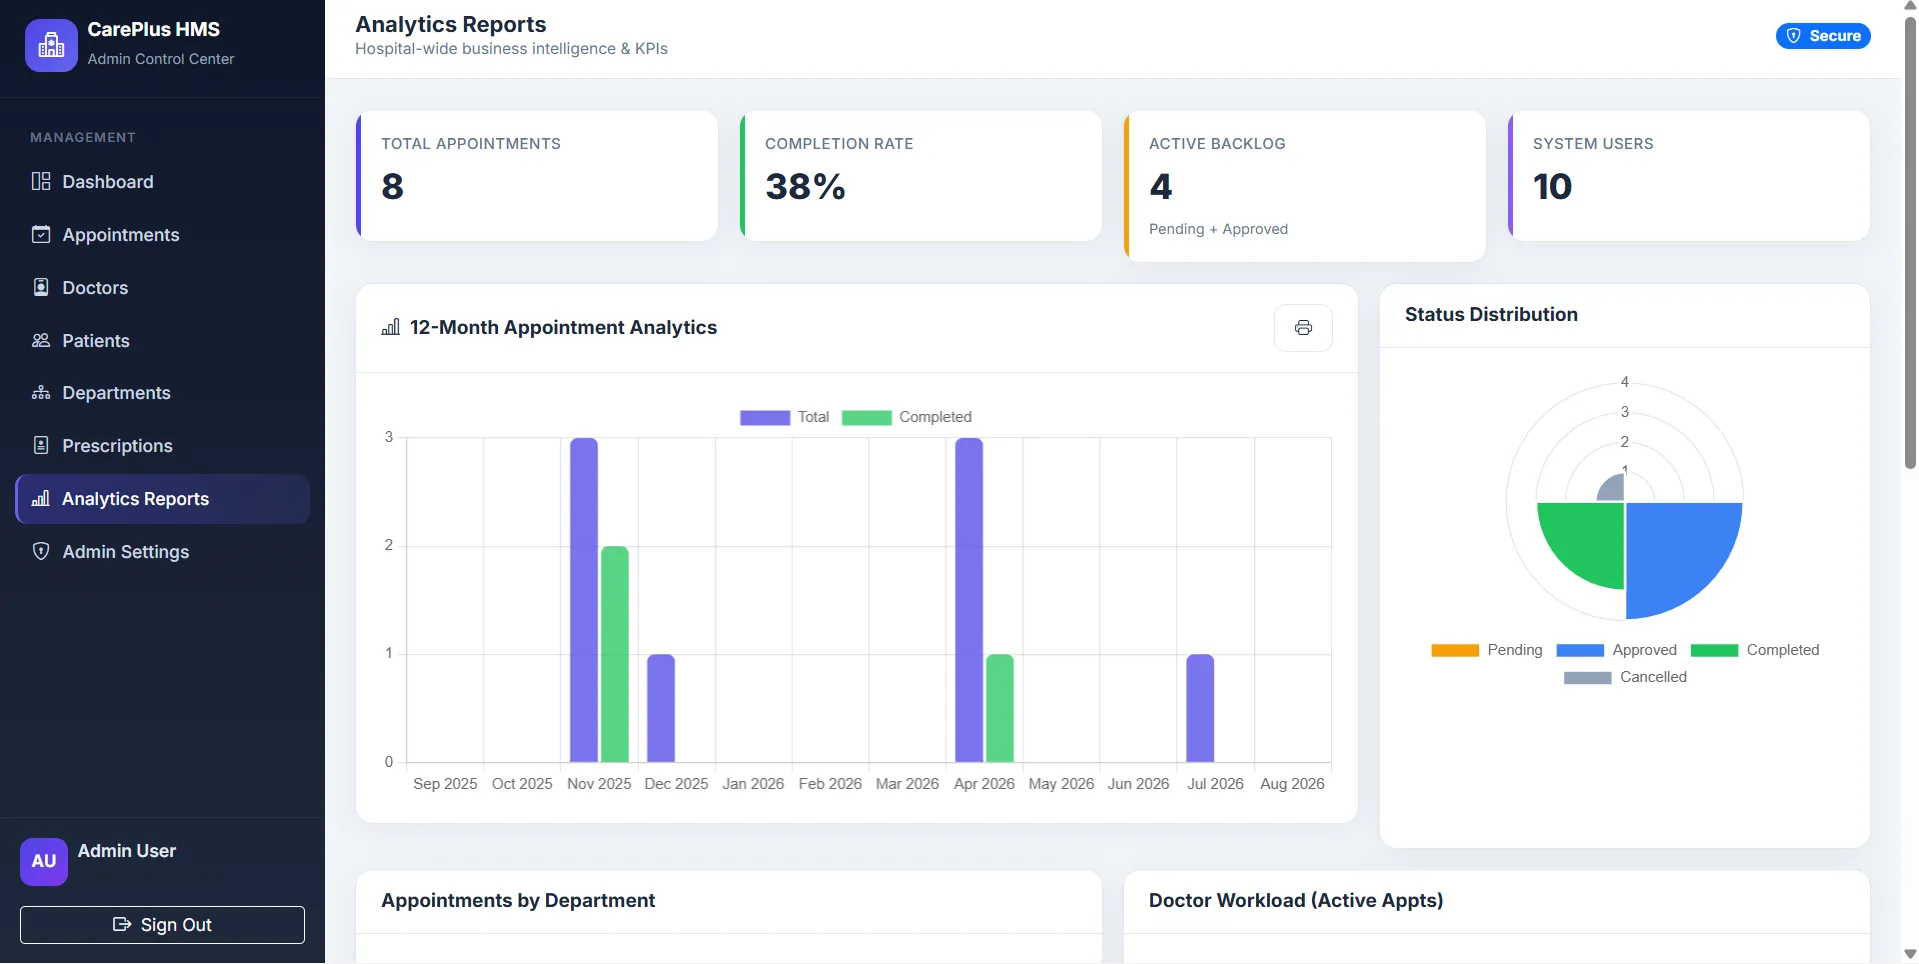Image resolution: width=1919 pixels, height=964 pixels.
Task: Open the Prescriptions section
Action: click(x=162, y=445)
